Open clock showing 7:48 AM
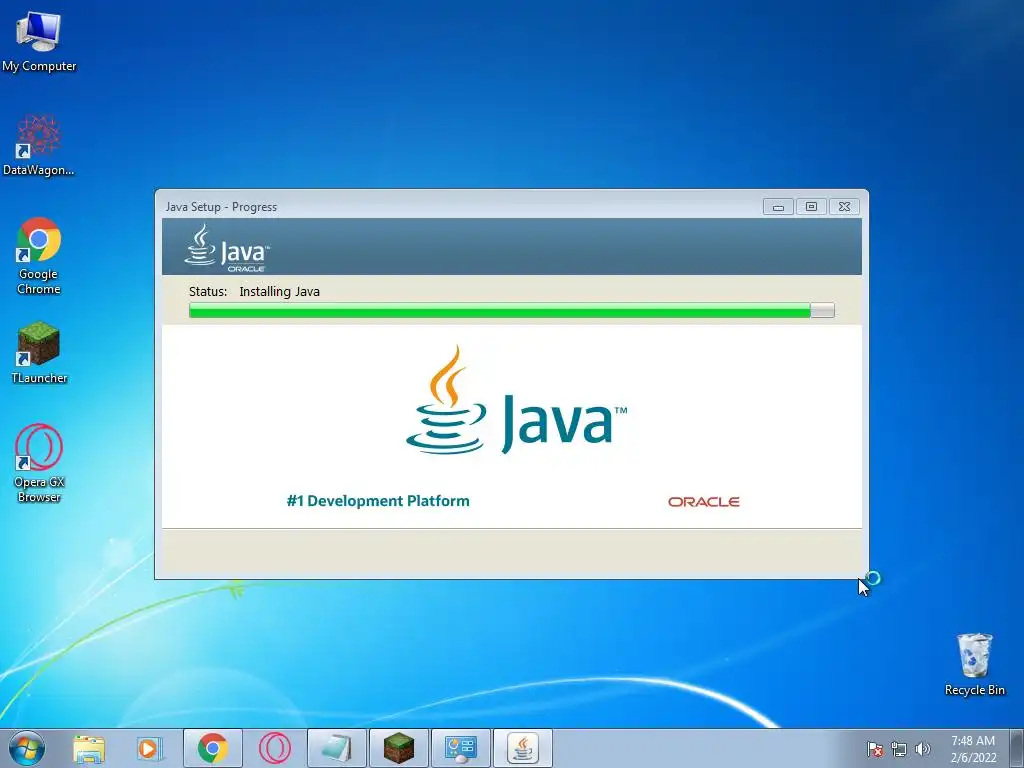1024x768 pixels. (973, 748)
